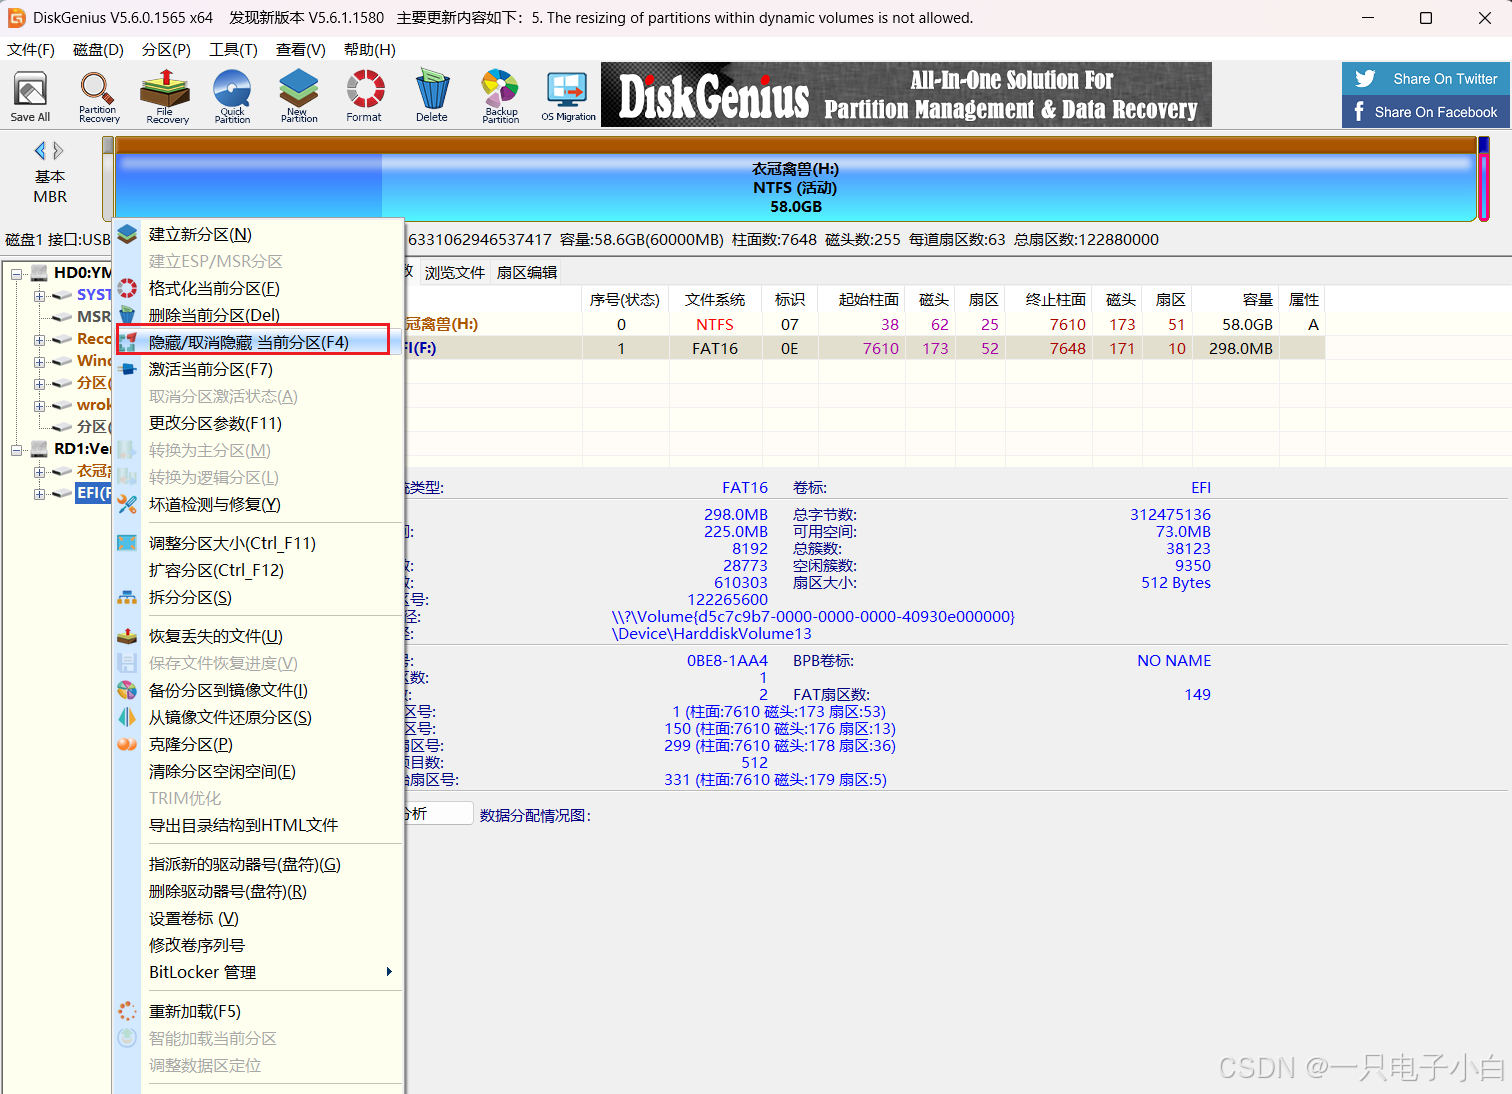Choose 恢复丢失的文件(U) menu entry

pyautogui.click(x=258, y=636)
